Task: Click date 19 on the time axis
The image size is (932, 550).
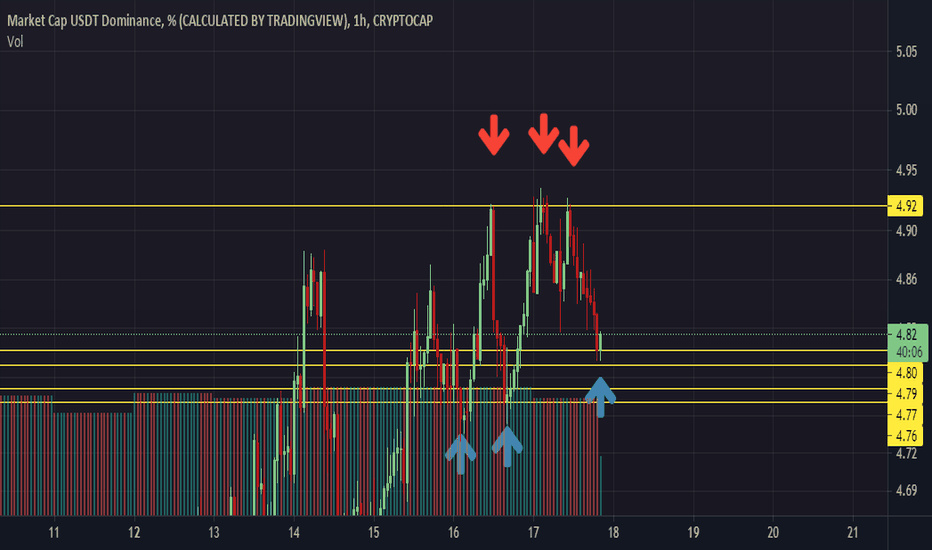Action: pyautogui.click(x=693, y=532)
